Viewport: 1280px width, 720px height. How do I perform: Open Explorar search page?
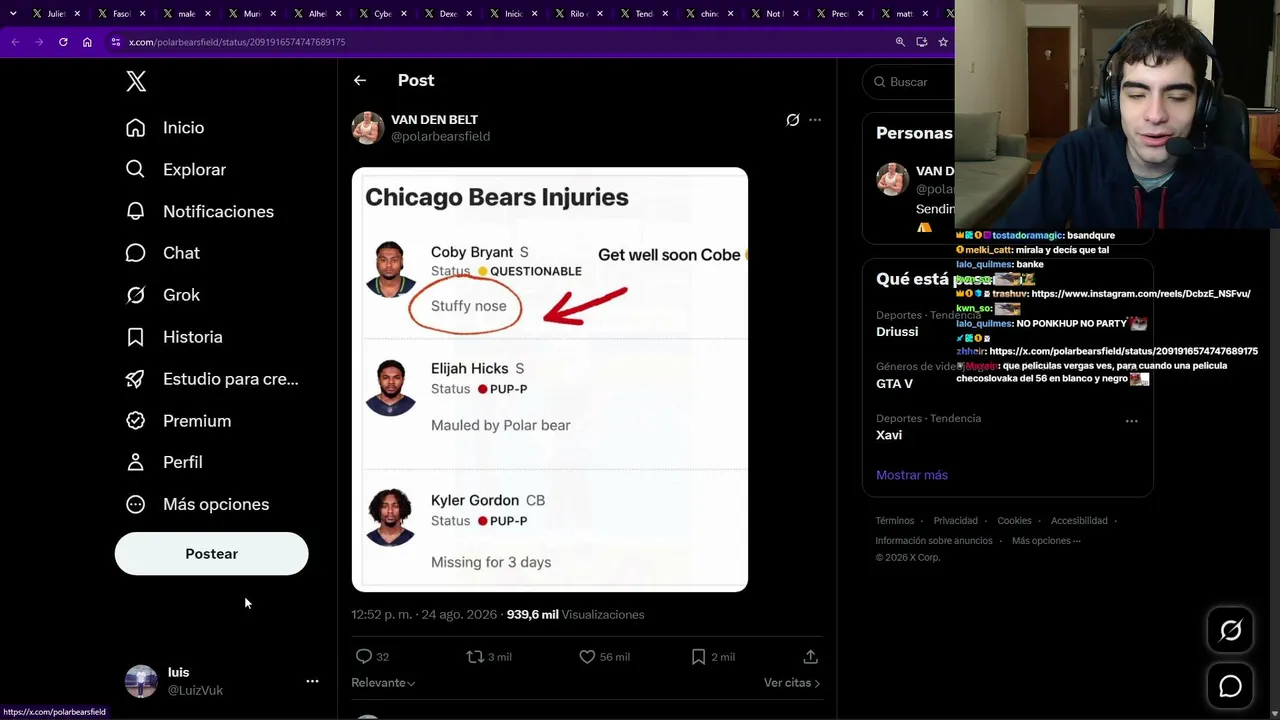[176, 170]
